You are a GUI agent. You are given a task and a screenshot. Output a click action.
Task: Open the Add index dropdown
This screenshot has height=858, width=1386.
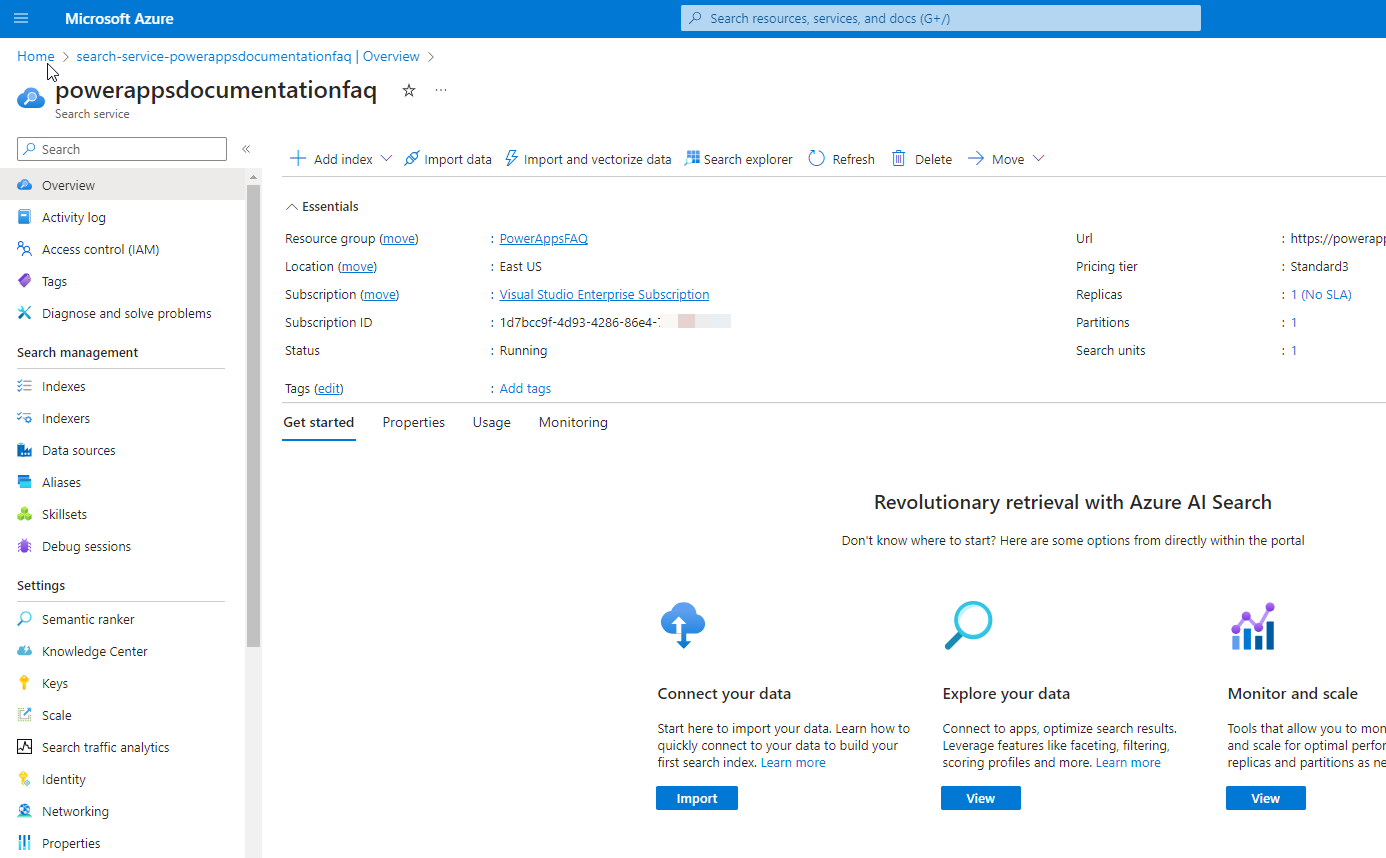[x=338, y=158]
